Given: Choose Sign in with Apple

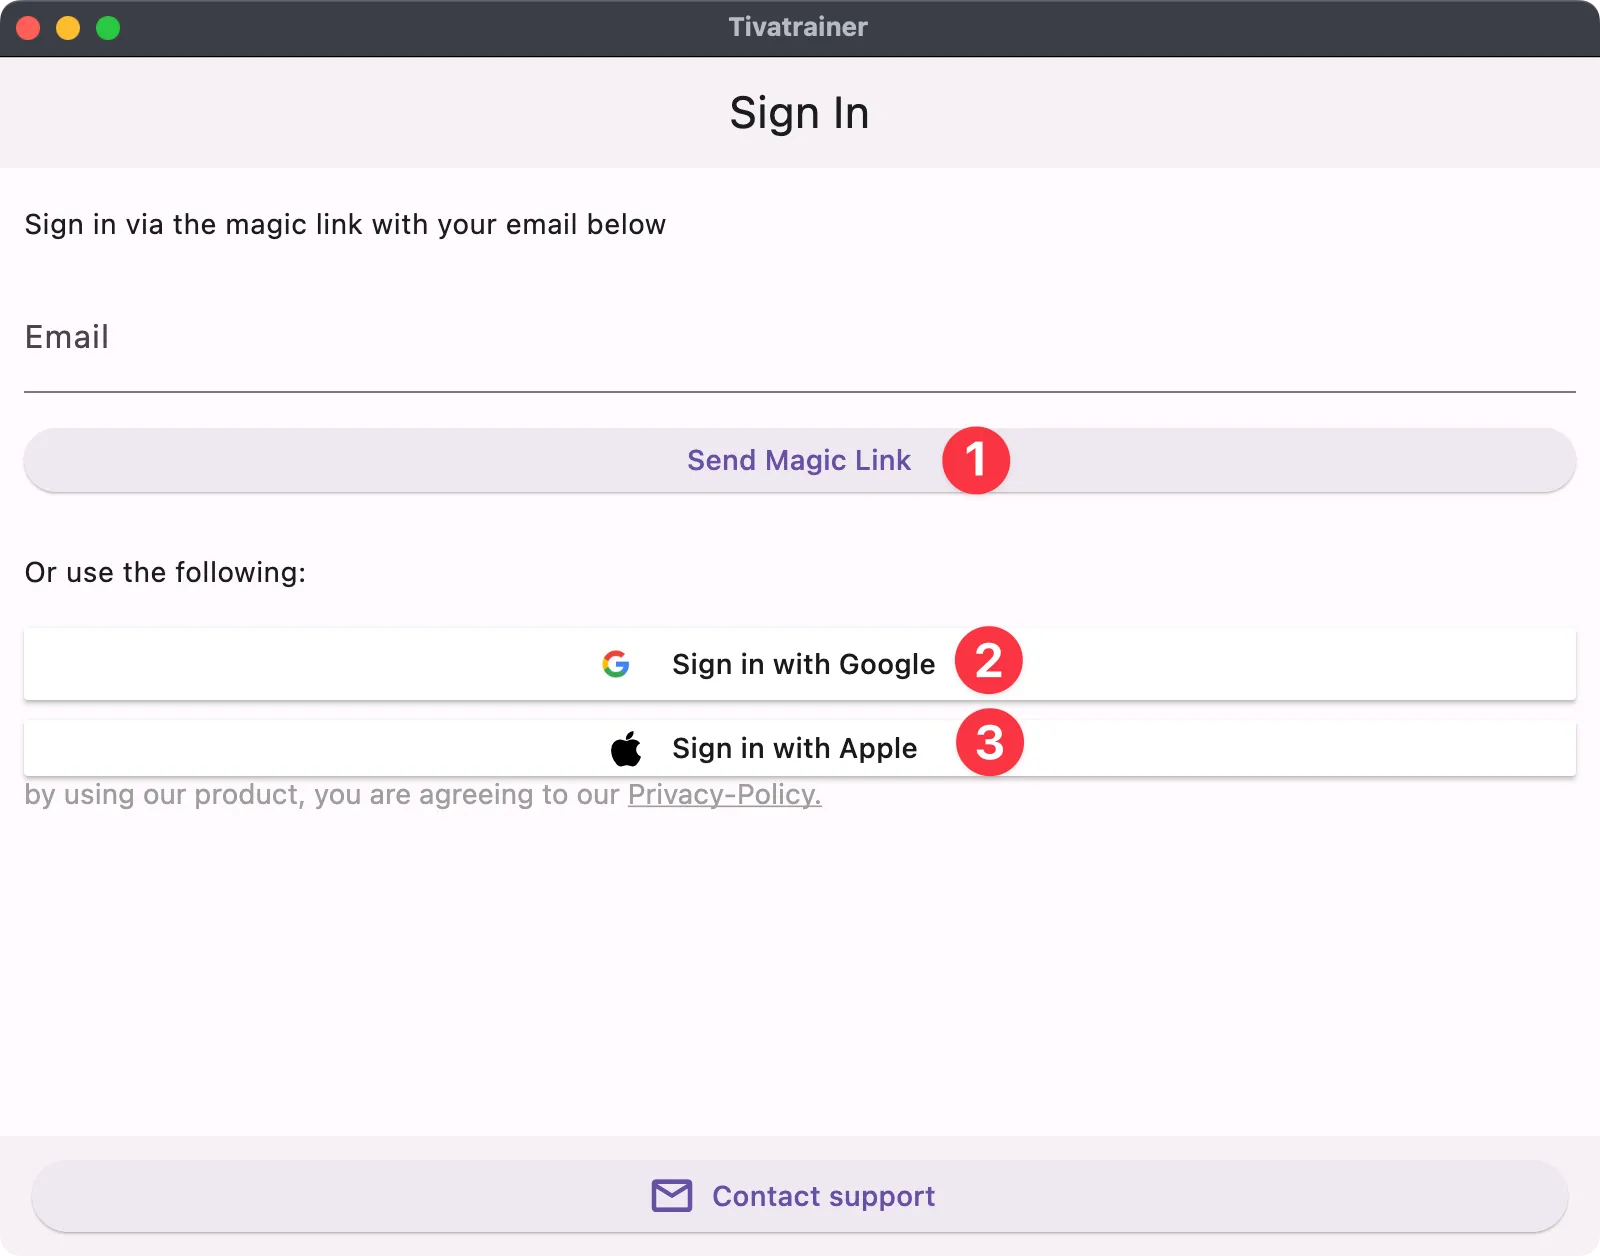Looking at the screenshot, I should [x=794, y=748].
